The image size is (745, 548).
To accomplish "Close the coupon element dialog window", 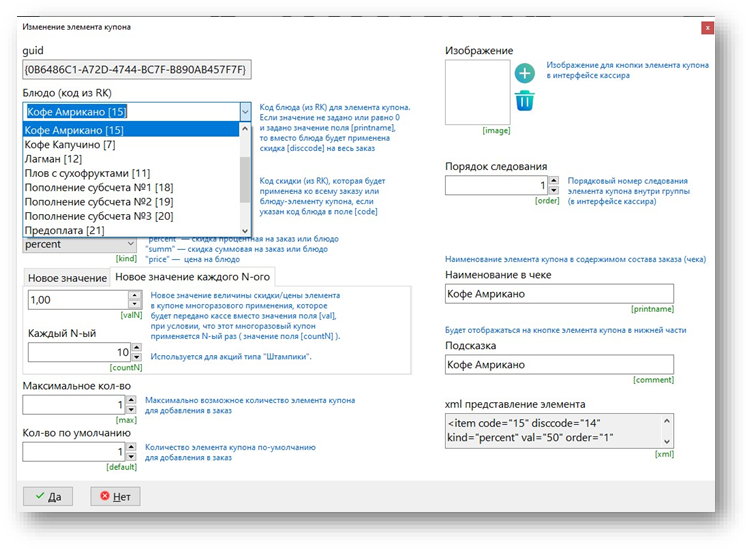I will (x=708, y=28).
